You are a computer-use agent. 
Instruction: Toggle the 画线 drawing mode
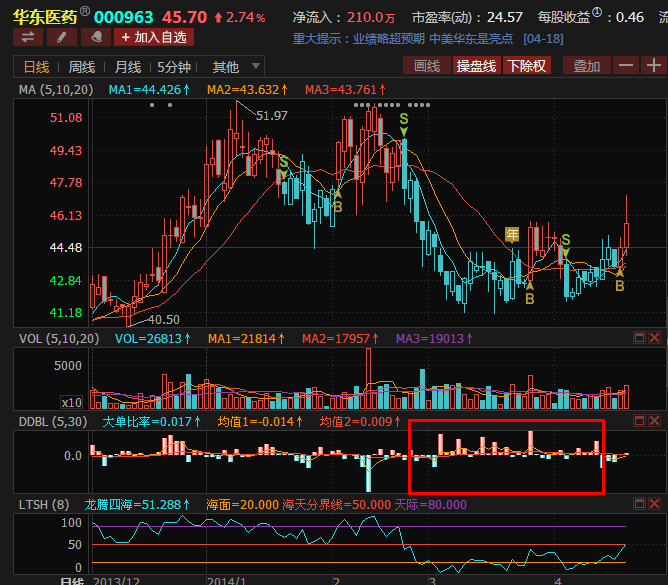point(427,66)
